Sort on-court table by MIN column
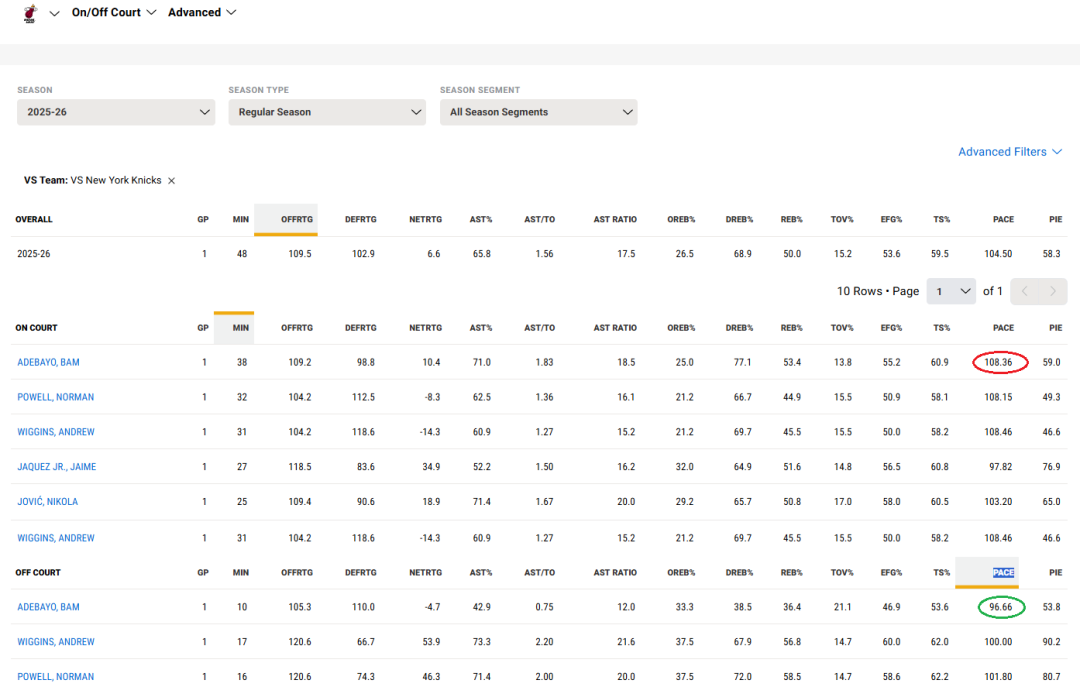Image resolution: width=1080 pixels, height=687 pixels. 240,328
